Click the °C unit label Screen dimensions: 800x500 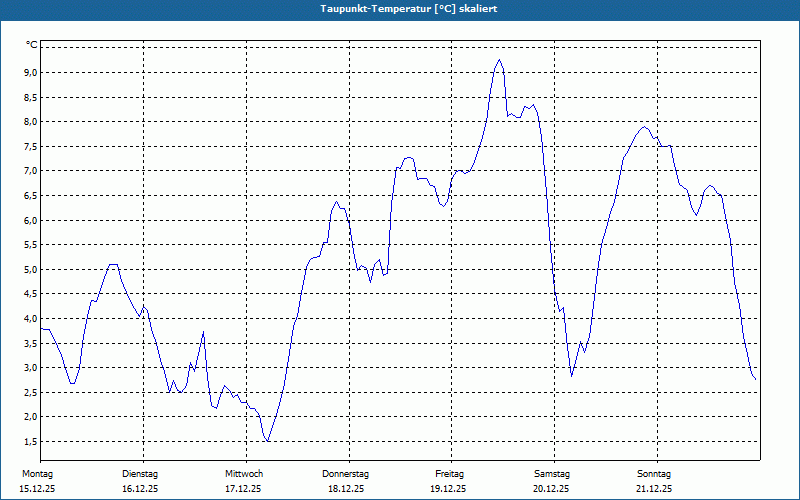pyautogui.click(x=31, y=45)
